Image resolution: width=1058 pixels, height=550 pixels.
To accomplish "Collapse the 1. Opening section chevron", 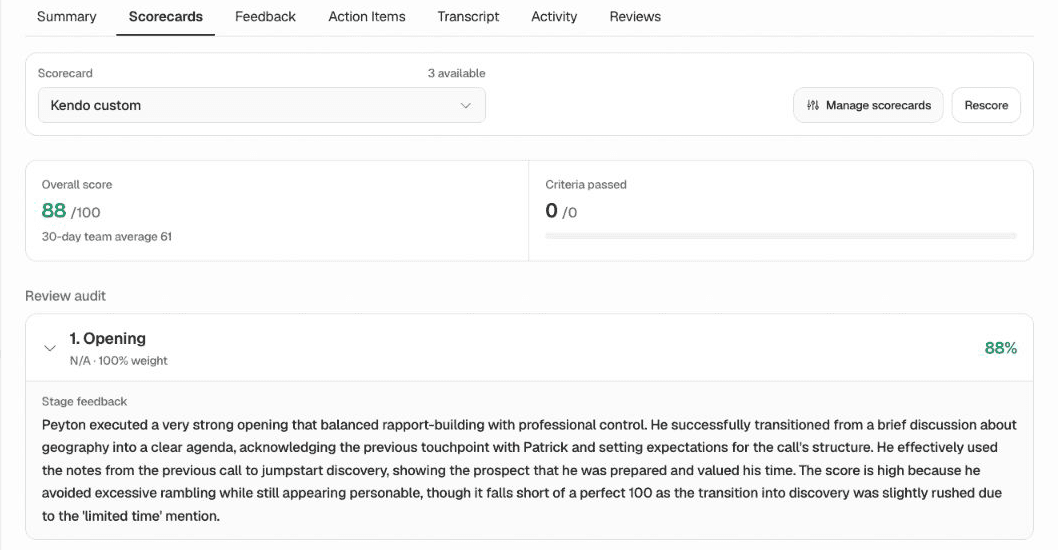I will coord(49,348).
